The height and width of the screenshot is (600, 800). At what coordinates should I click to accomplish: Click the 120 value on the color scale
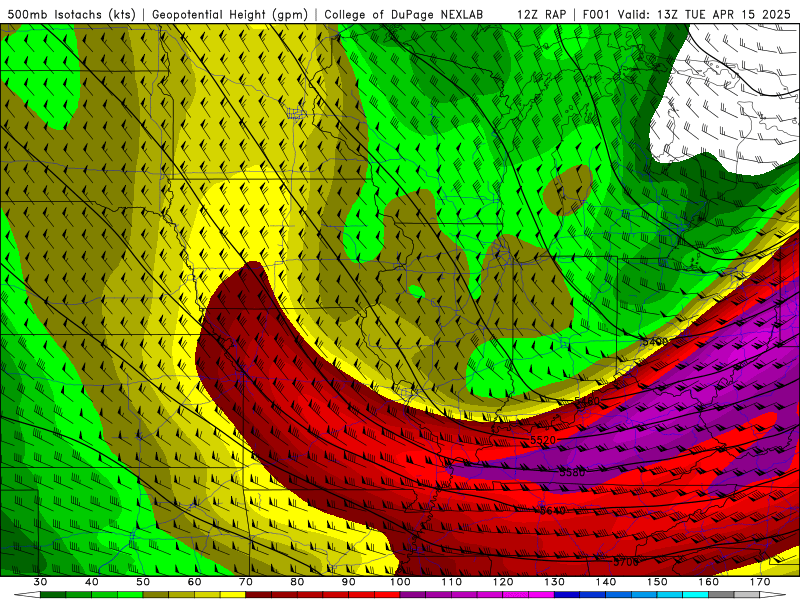coord(503,582)
